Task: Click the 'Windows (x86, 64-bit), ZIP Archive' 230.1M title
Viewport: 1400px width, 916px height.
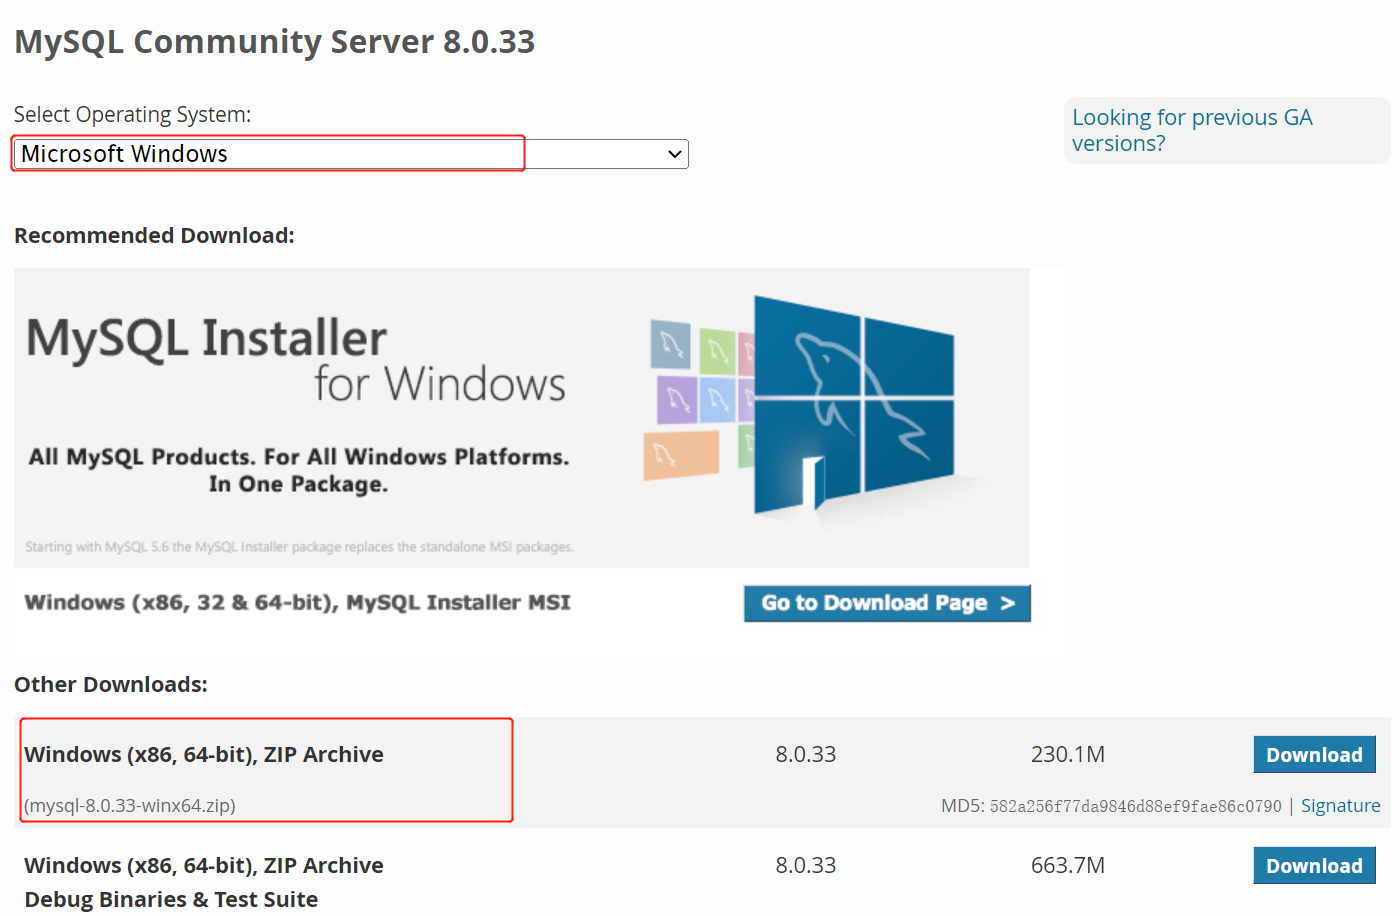Action: pyautogui.click(x=204, y=754)
